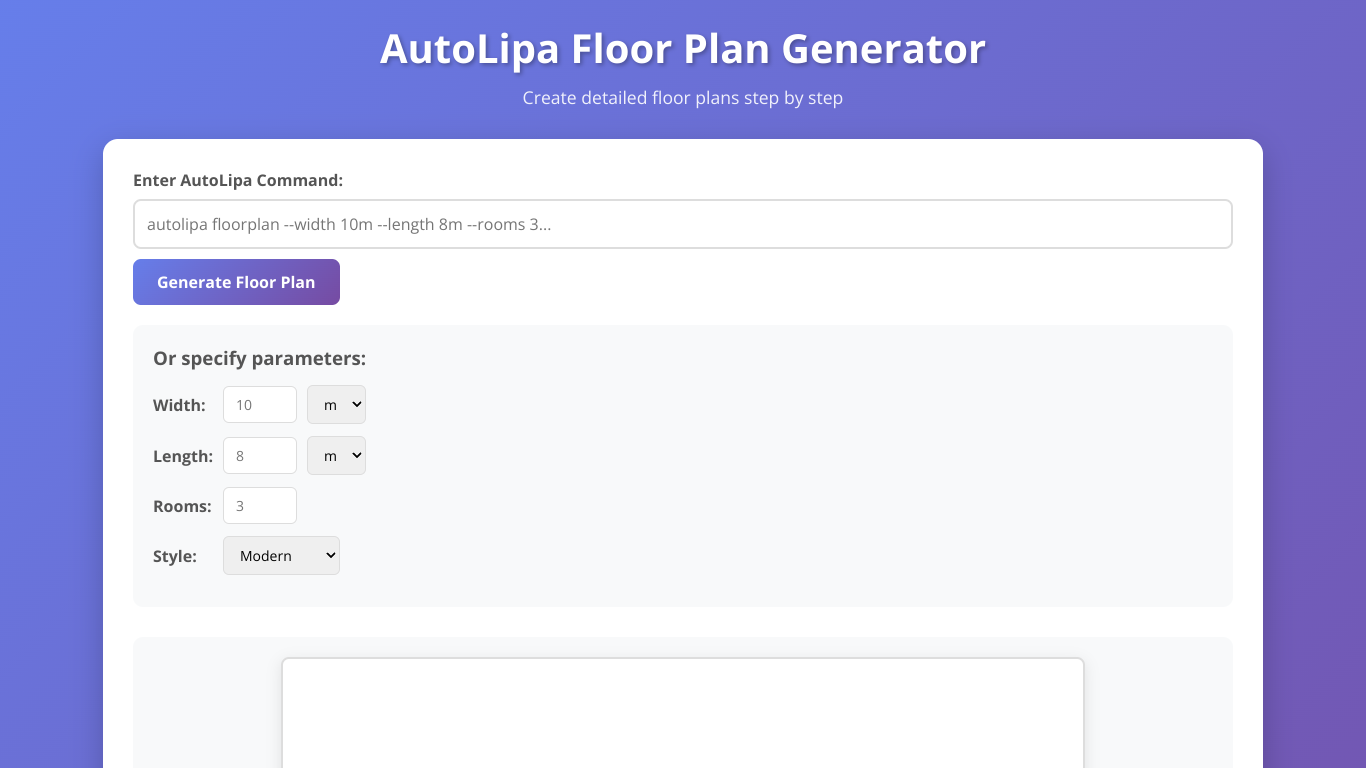Click the "Width:" label text

click(x=179, y=406)
